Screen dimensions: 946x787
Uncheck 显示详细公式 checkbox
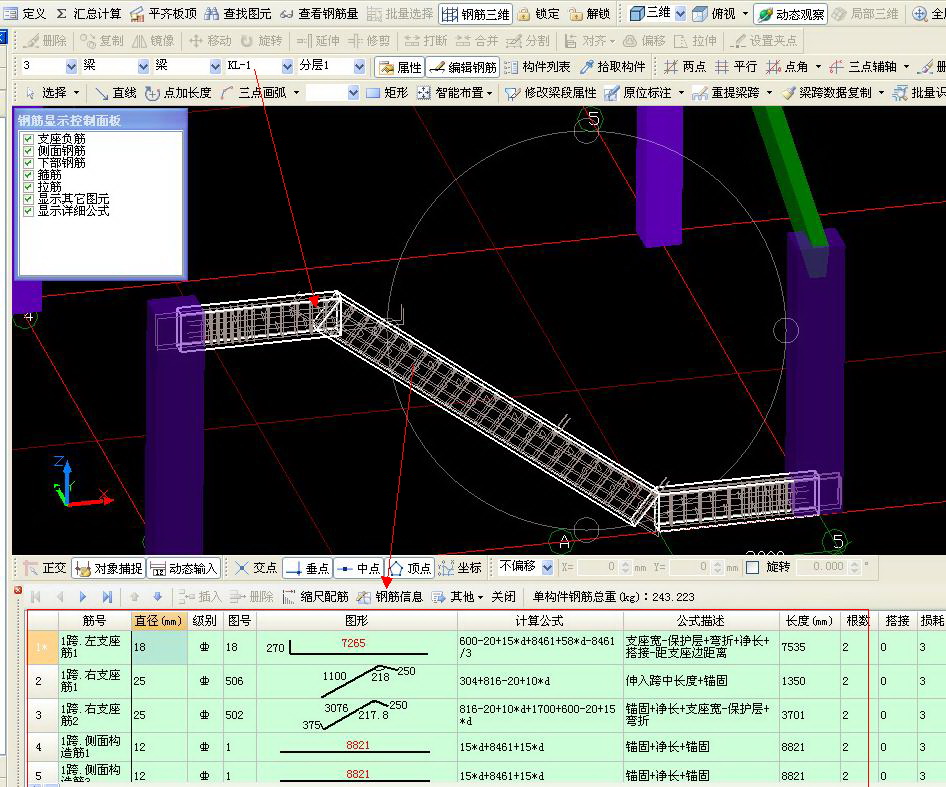(x=28, y=211)
